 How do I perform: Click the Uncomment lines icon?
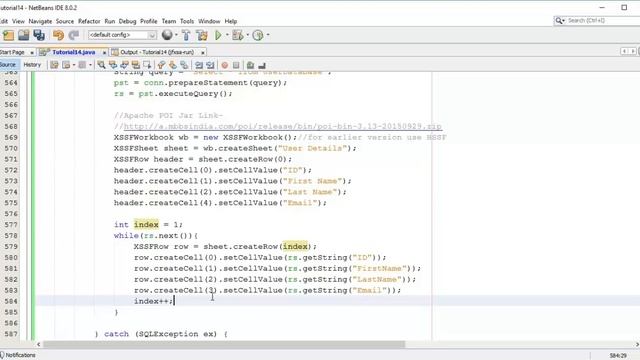point(262,65)
